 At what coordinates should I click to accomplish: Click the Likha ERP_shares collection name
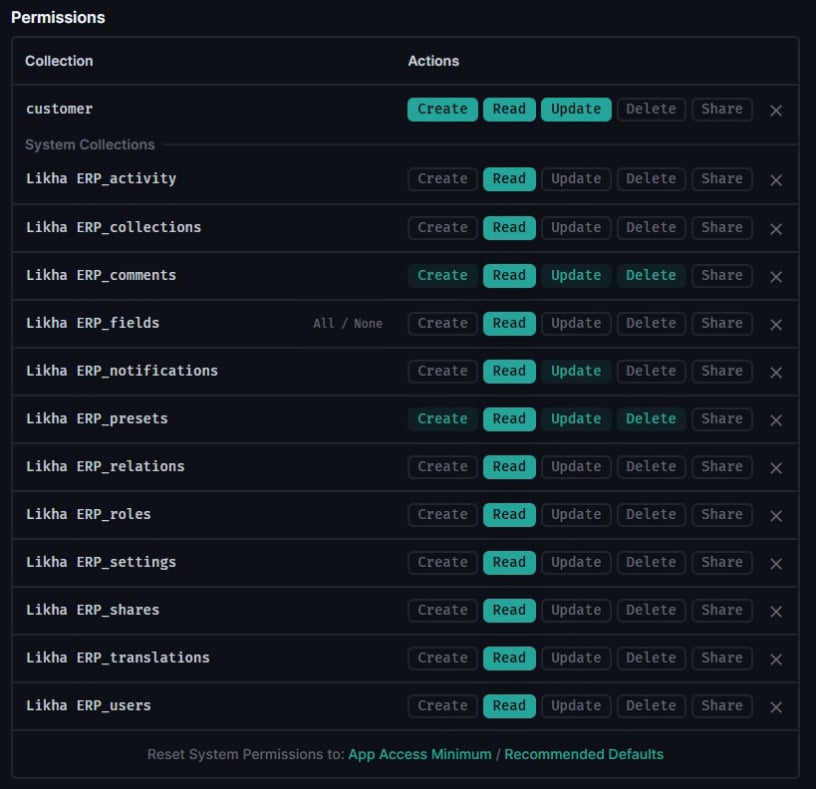pyautogui.click(x=92, y=610)
